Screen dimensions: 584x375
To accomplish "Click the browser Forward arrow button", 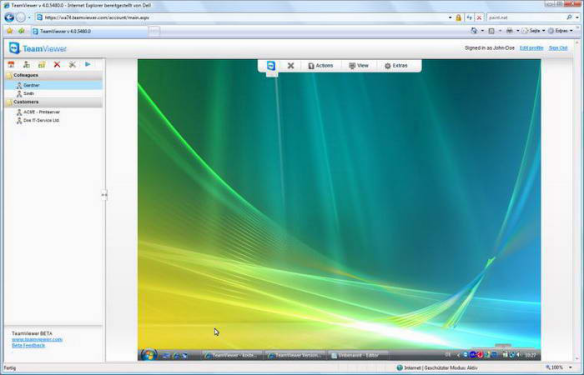I will (21, 17).
